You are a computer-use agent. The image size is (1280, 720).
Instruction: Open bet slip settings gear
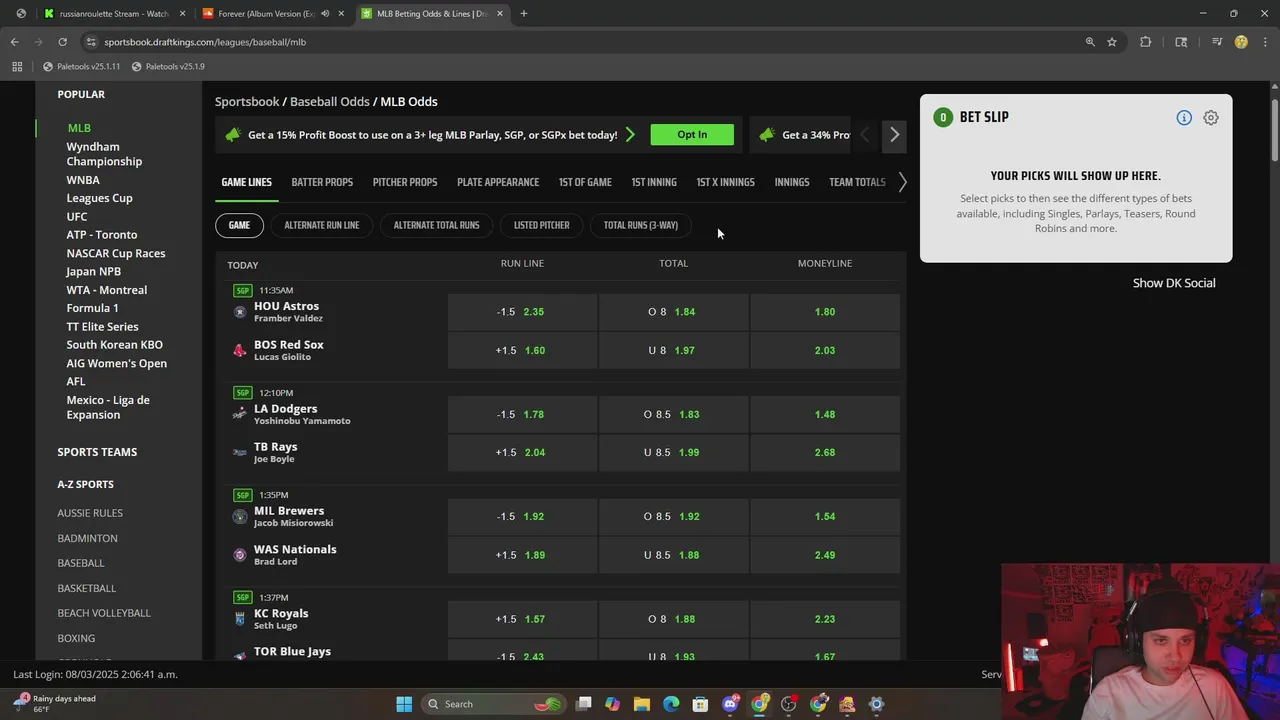(1211, 118)
